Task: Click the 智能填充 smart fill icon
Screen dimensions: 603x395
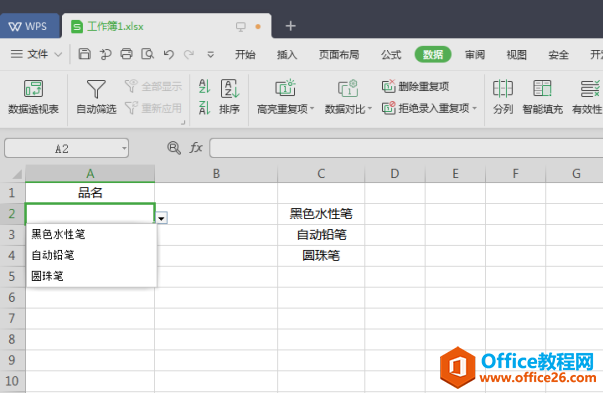Action: pyautogui.click(x=542, y=88)
